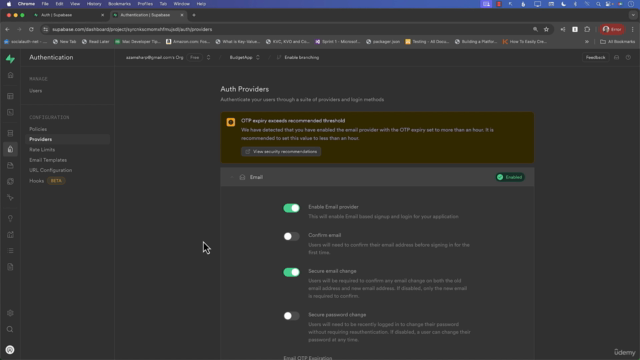Image resolution: width=640 pixels, height=360 pixels.
Task: Turn on the Confirm email toggle
Action: coord(291,236)
